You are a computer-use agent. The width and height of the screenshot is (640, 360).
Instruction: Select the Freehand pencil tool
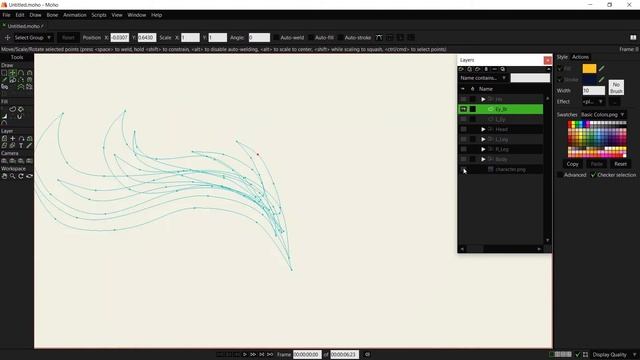tap(4, 80)
